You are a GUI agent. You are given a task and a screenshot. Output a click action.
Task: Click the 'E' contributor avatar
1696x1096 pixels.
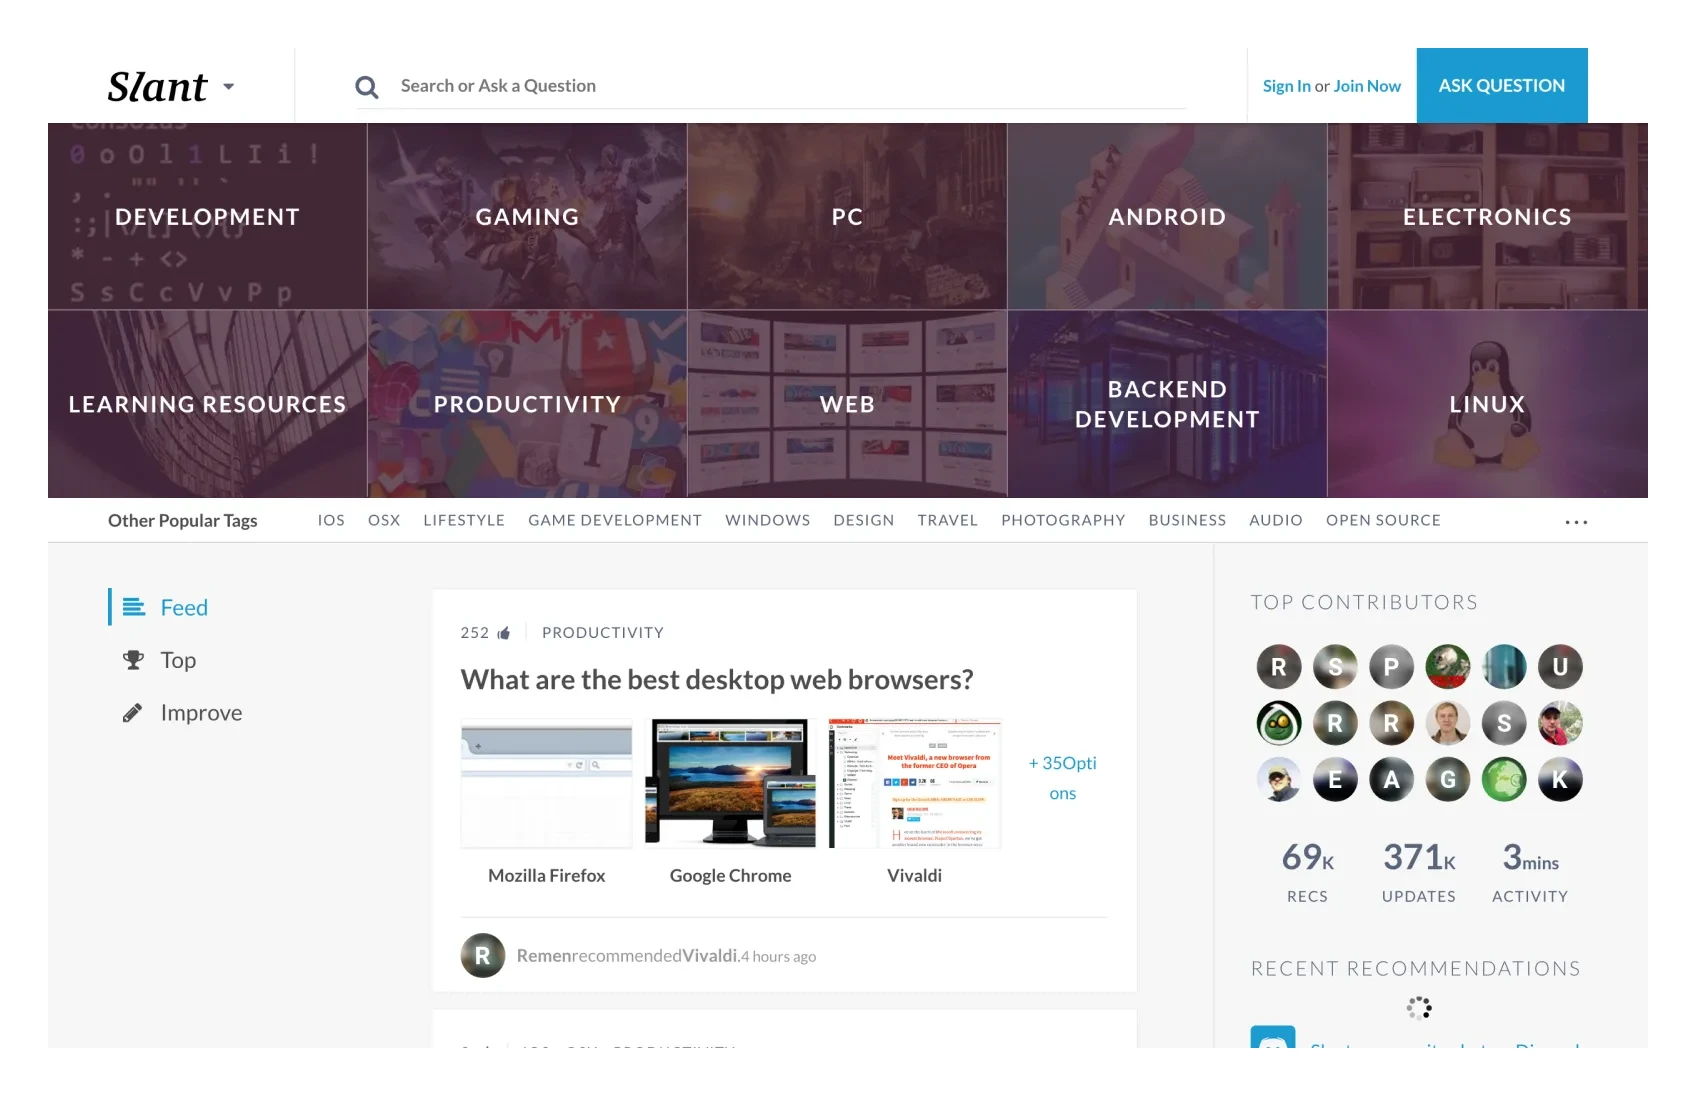(x=1335, y=780)
